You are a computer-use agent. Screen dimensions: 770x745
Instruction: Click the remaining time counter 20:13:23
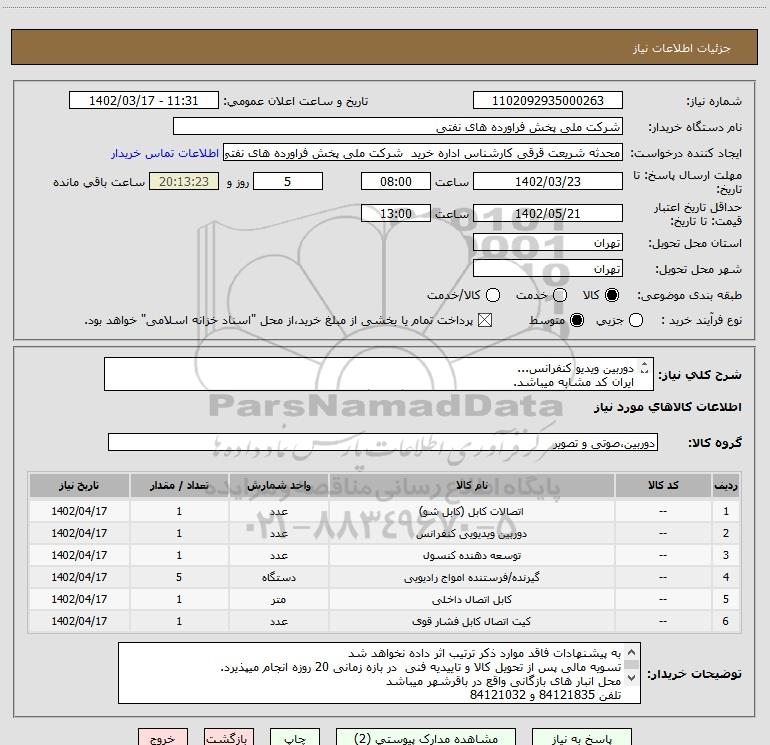pyautogui.click(x=184, y=181)
